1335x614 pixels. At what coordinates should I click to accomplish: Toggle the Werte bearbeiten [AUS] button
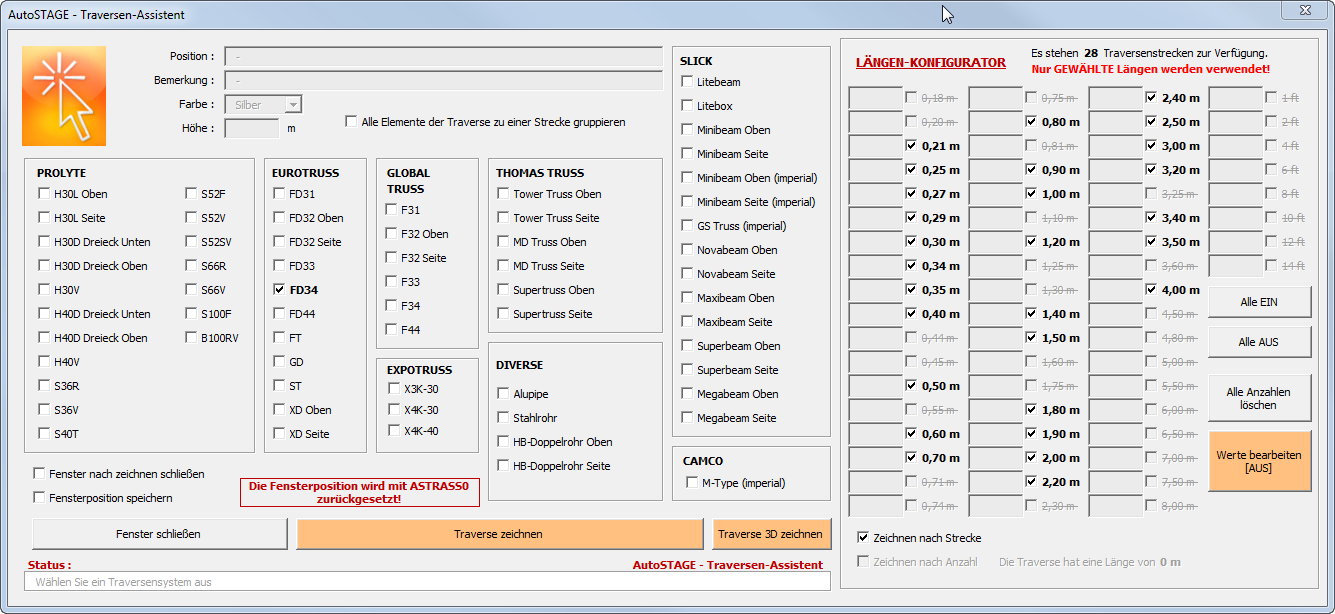pyautogui.click(x=1258, y=461)
